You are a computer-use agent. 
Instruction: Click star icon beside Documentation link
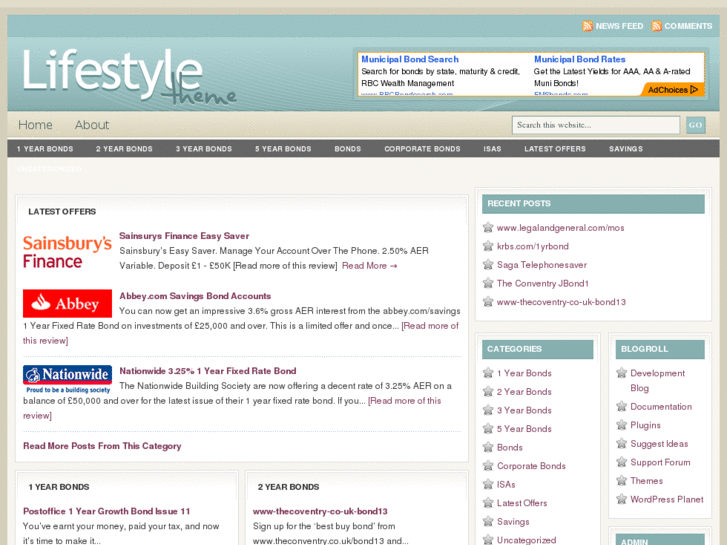tap(621, 406)
